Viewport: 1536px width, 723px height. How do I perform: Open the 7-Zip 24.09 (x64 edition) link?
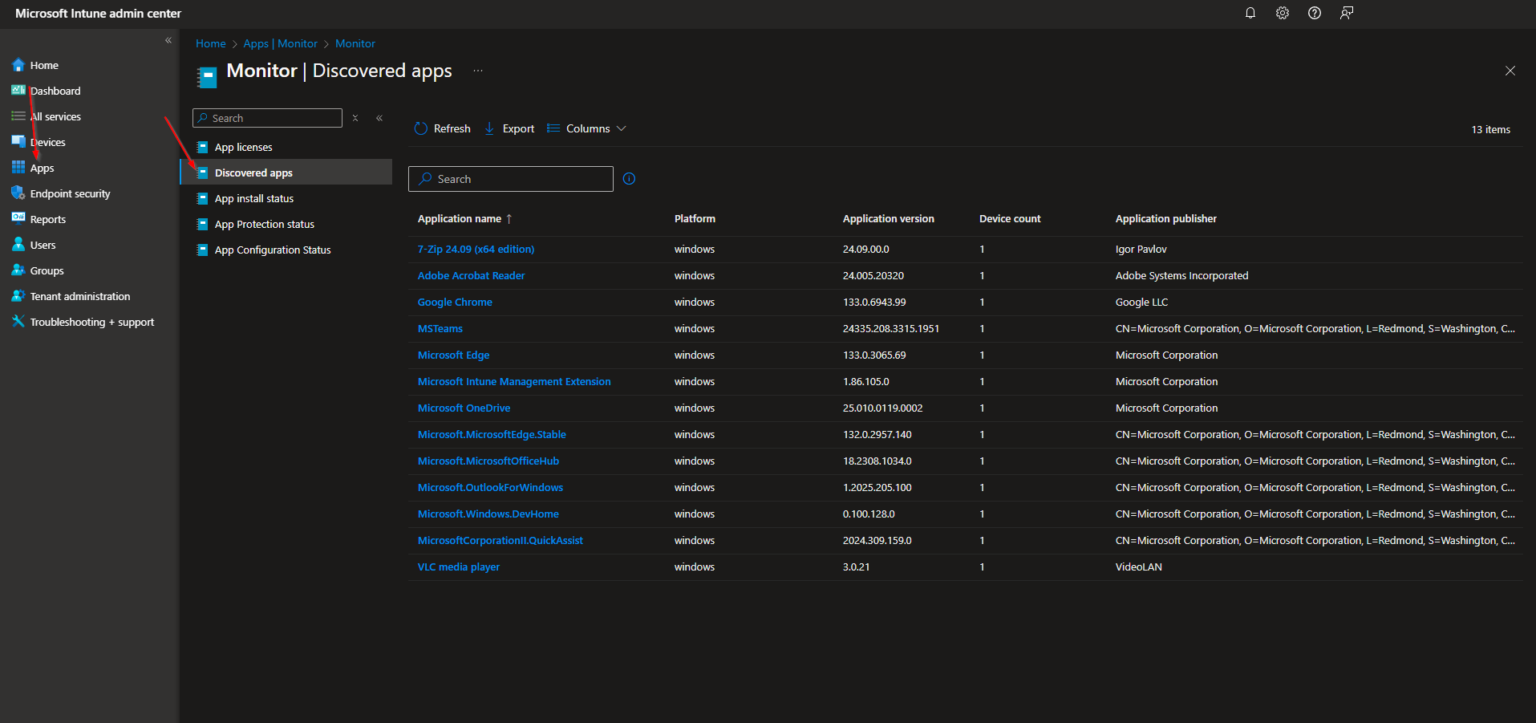[x=476, y=249]
